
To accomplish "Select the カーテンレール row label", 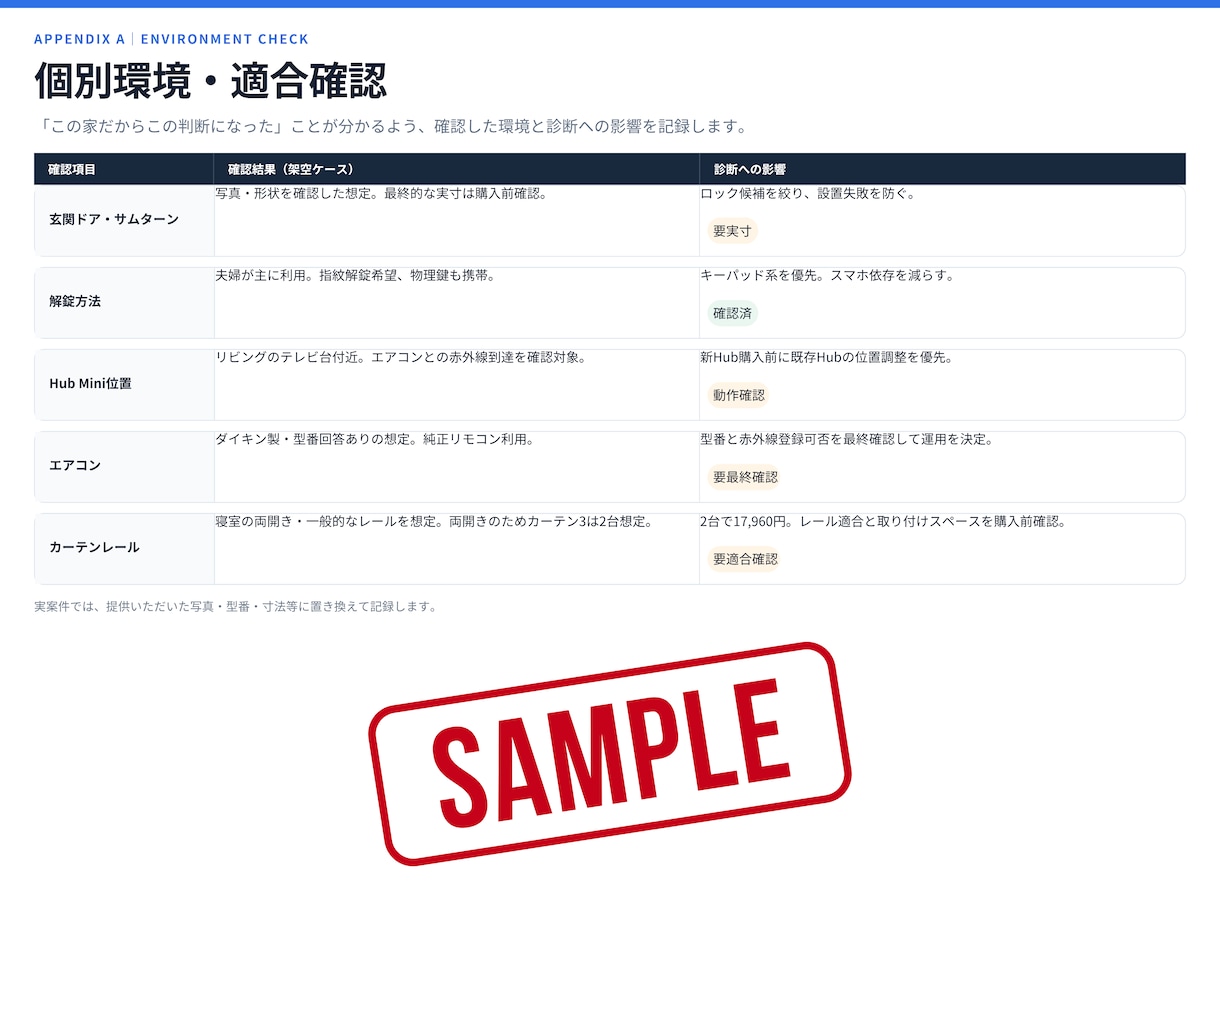I will point(94,547).
